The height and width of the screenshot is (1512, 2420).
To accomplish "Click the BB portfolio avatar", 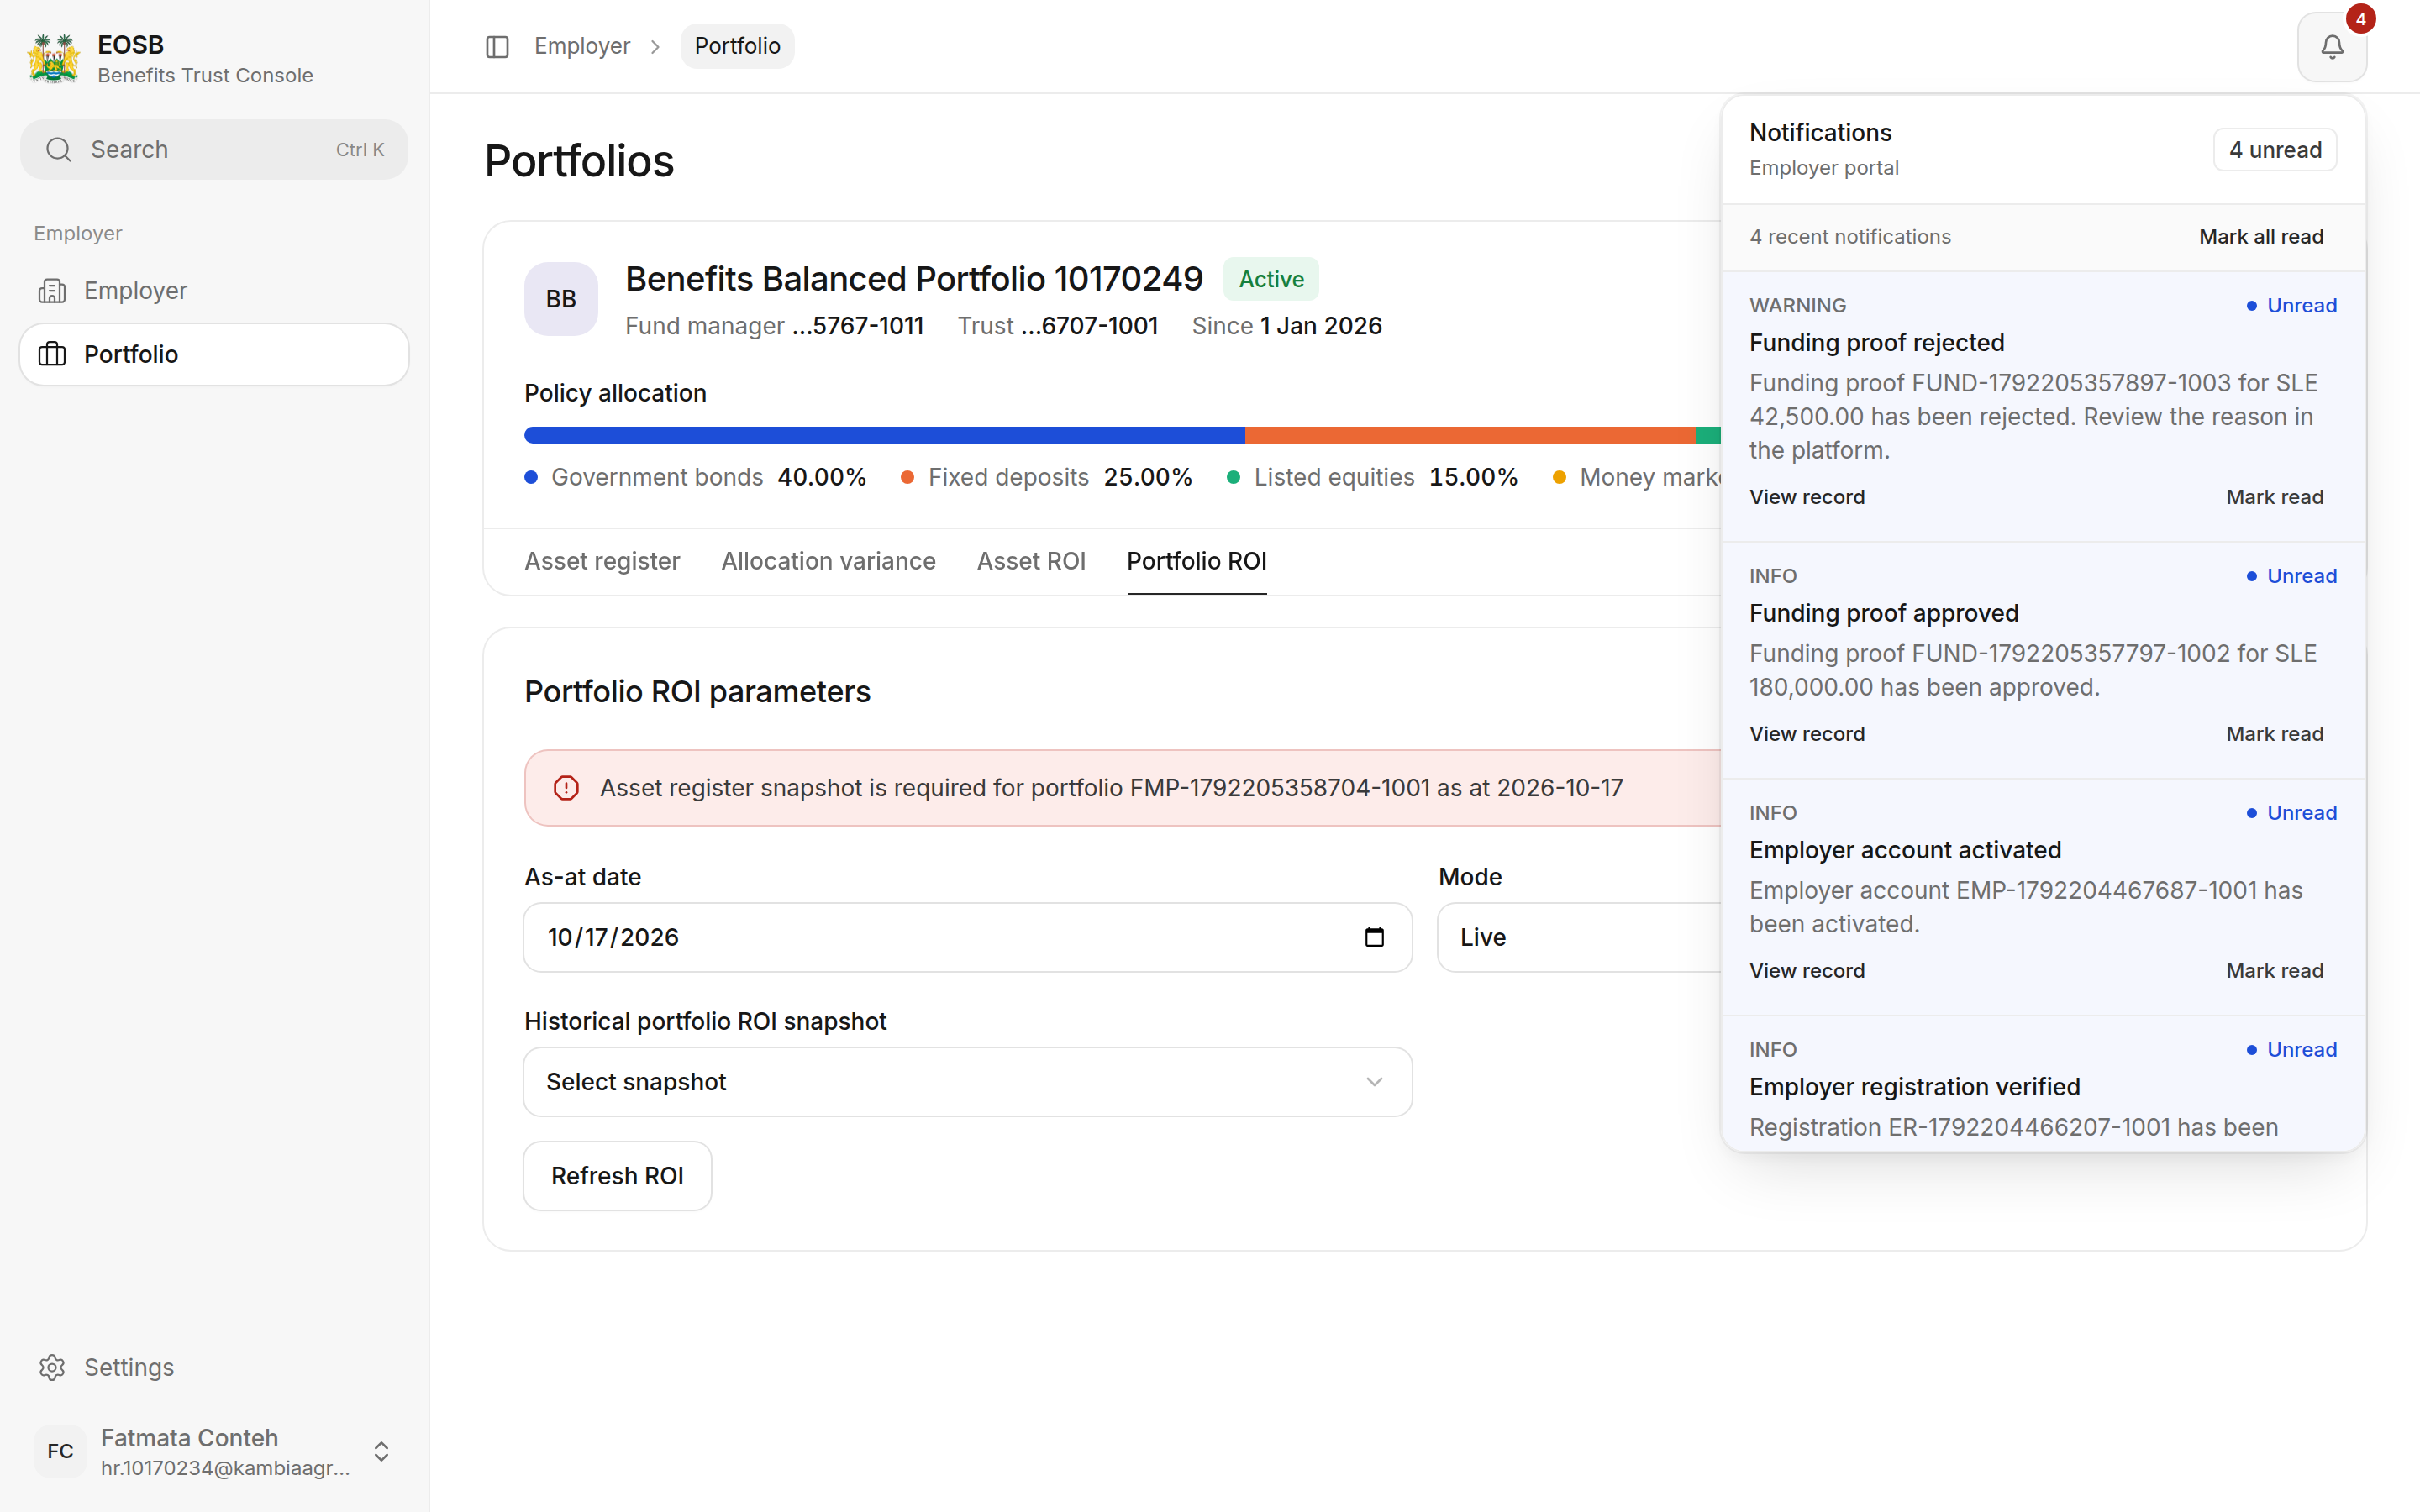I will pos(561,299).
